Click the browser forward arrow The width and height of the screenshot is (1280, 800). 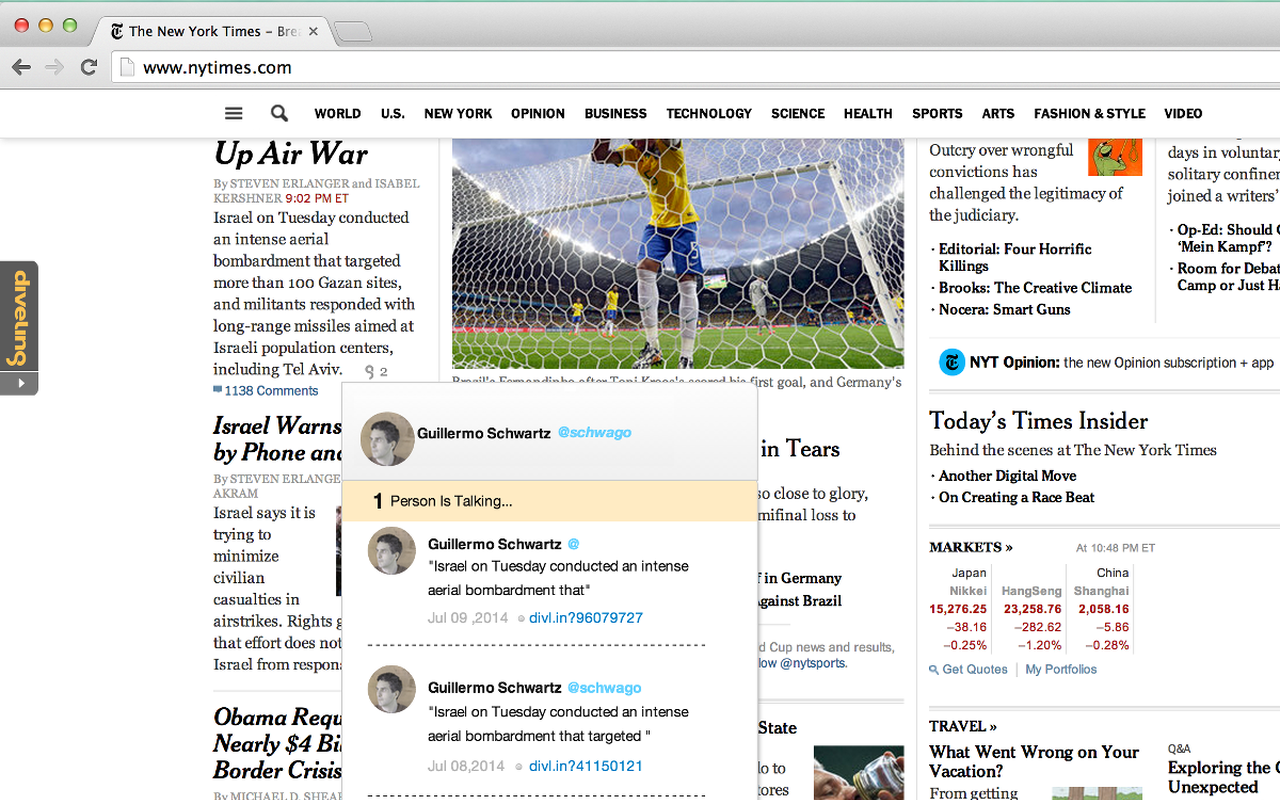click(x=55, y=68)
